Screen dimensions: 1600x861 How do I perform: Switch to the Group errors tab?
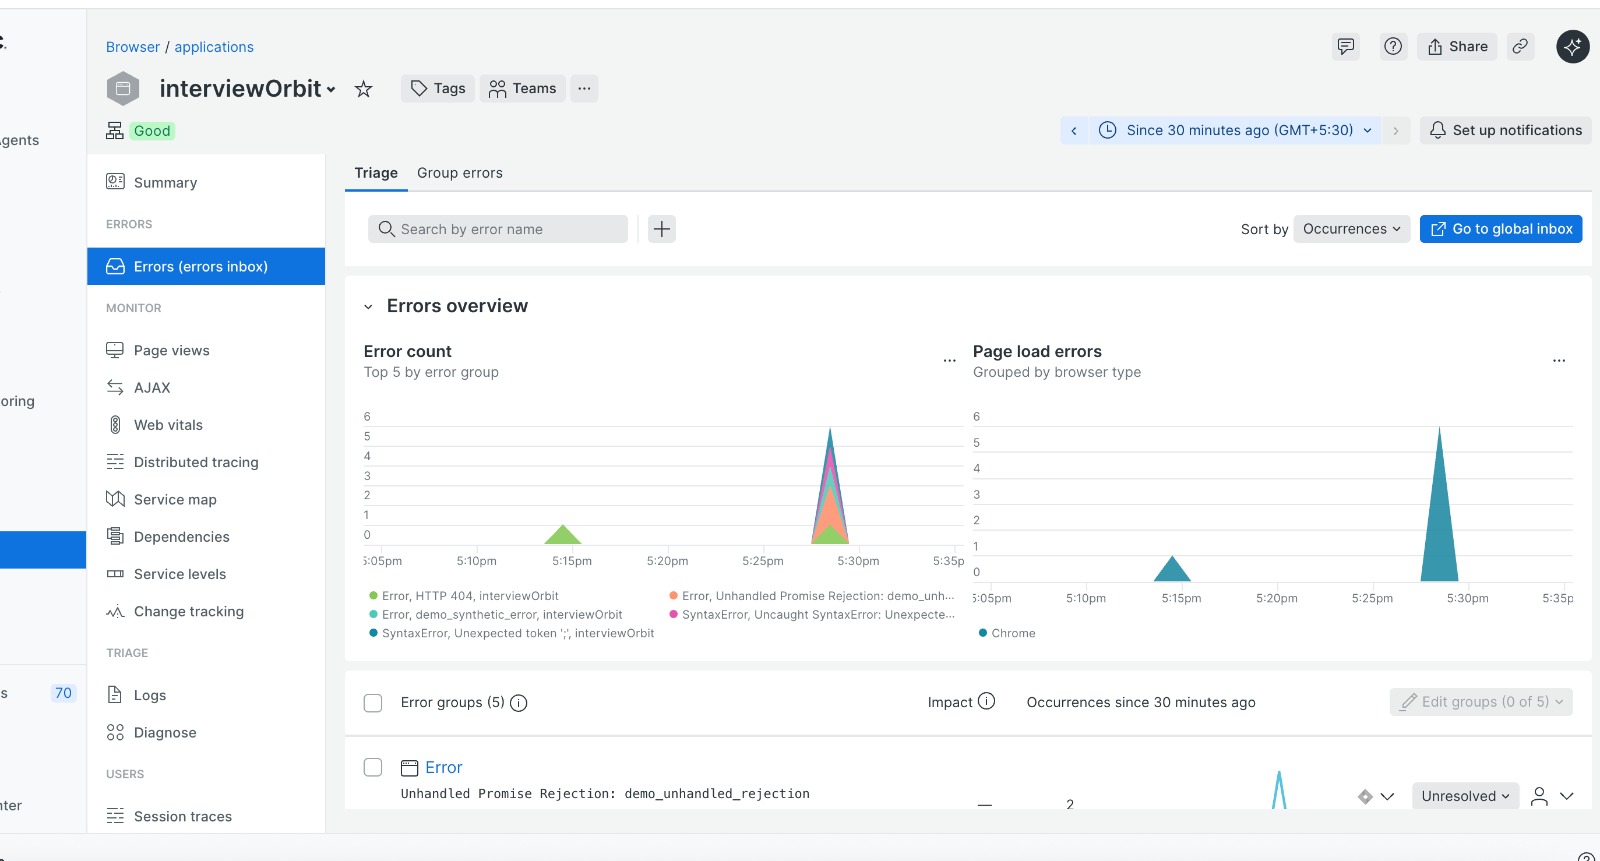click(x=459, y=173)
